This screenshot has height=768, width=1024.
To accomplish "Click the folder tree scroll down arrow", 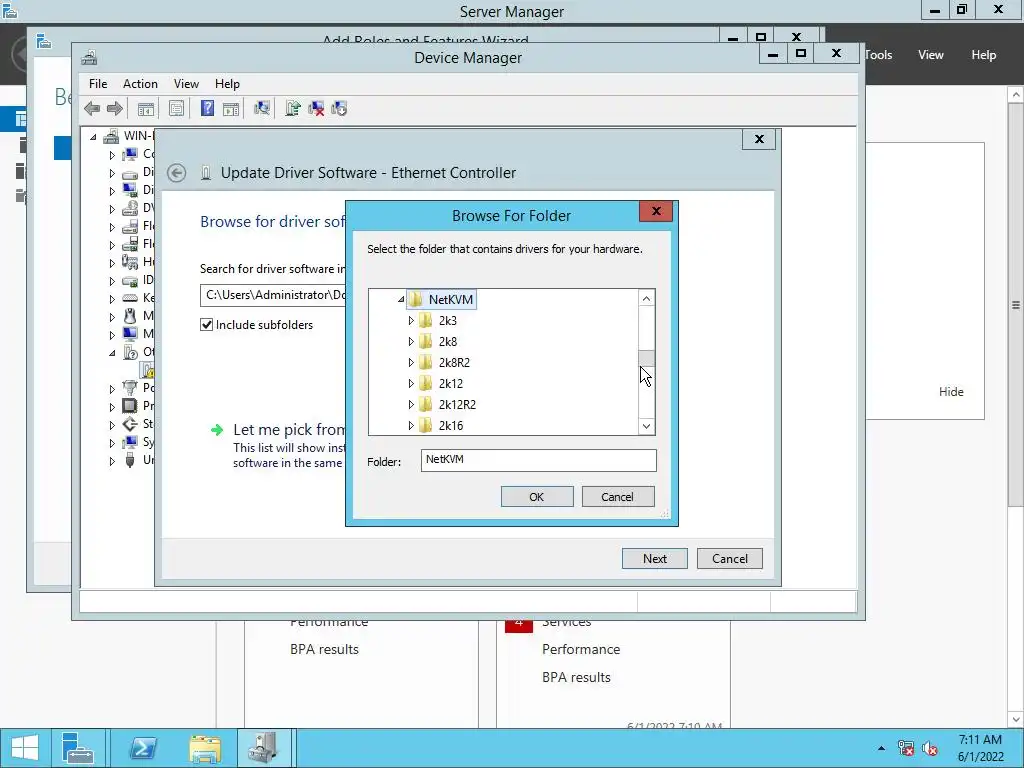I will pyautogui.click(x=647, y=426).
